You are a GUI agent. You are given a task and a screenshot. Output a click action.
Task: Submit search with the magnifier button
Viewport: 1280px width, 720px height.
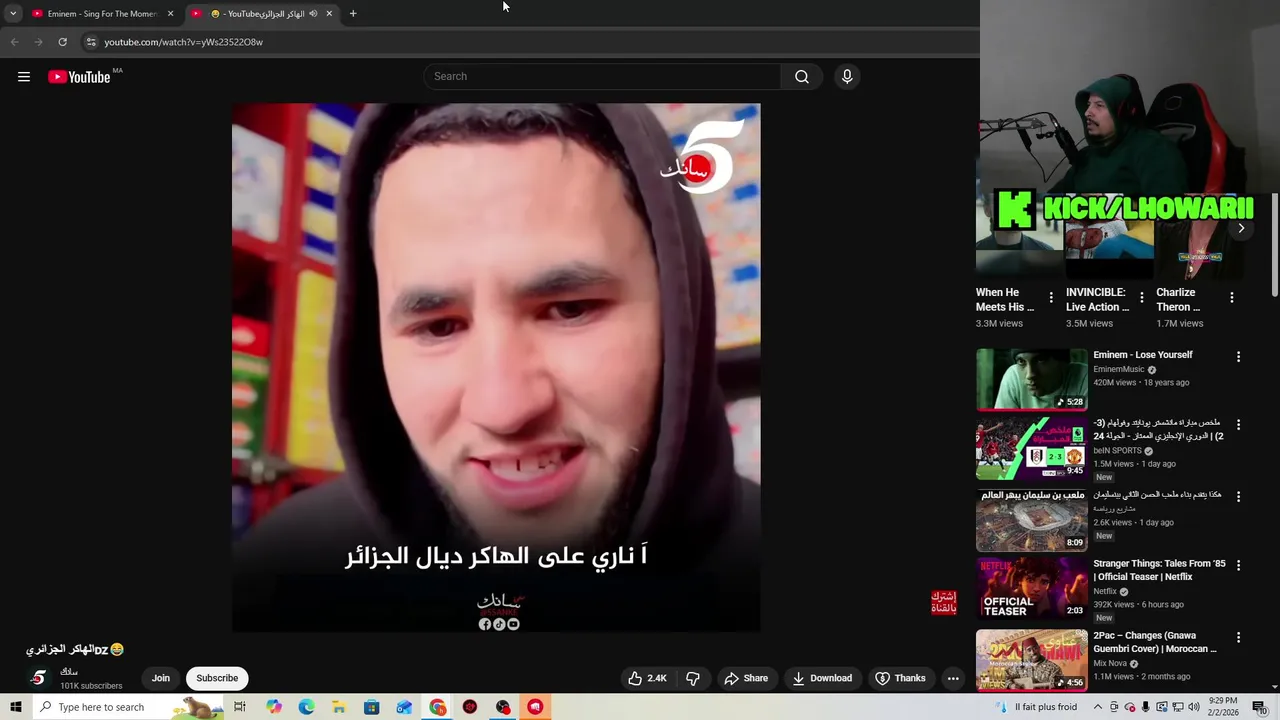tap(802, 77)
